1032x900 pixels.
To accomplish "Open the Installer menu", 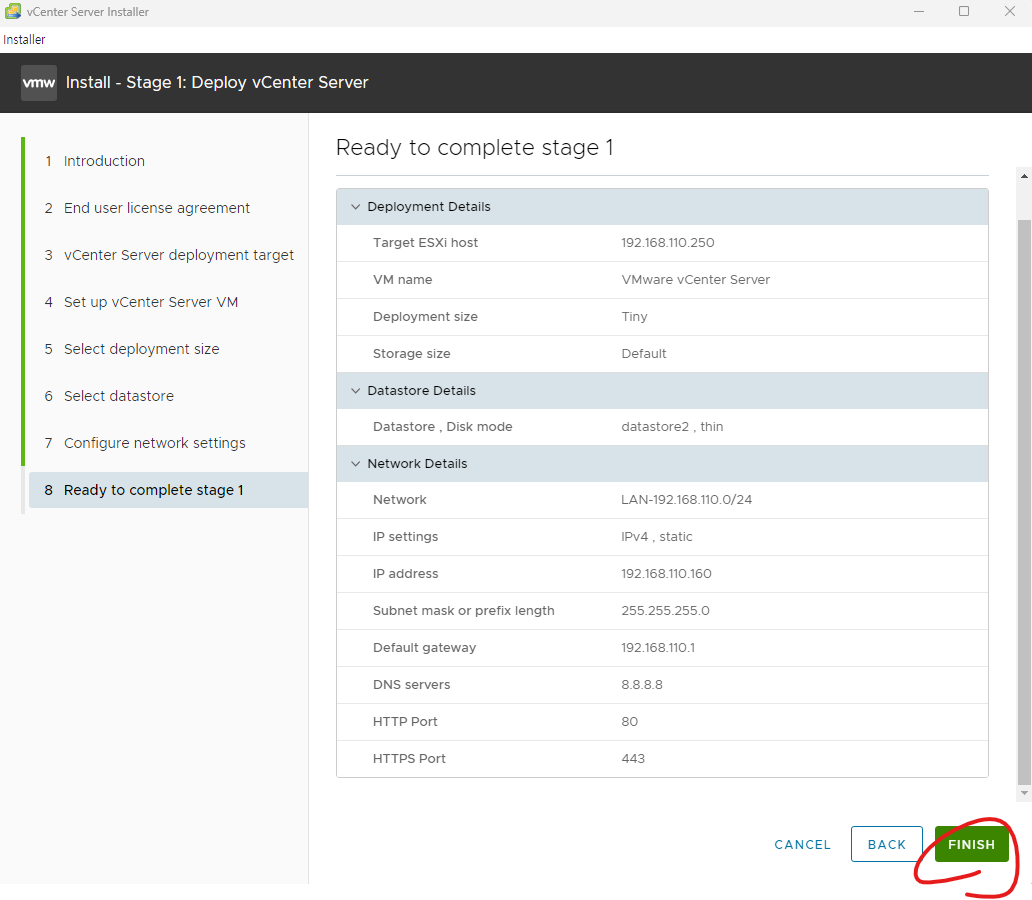I will click(24, 40).
